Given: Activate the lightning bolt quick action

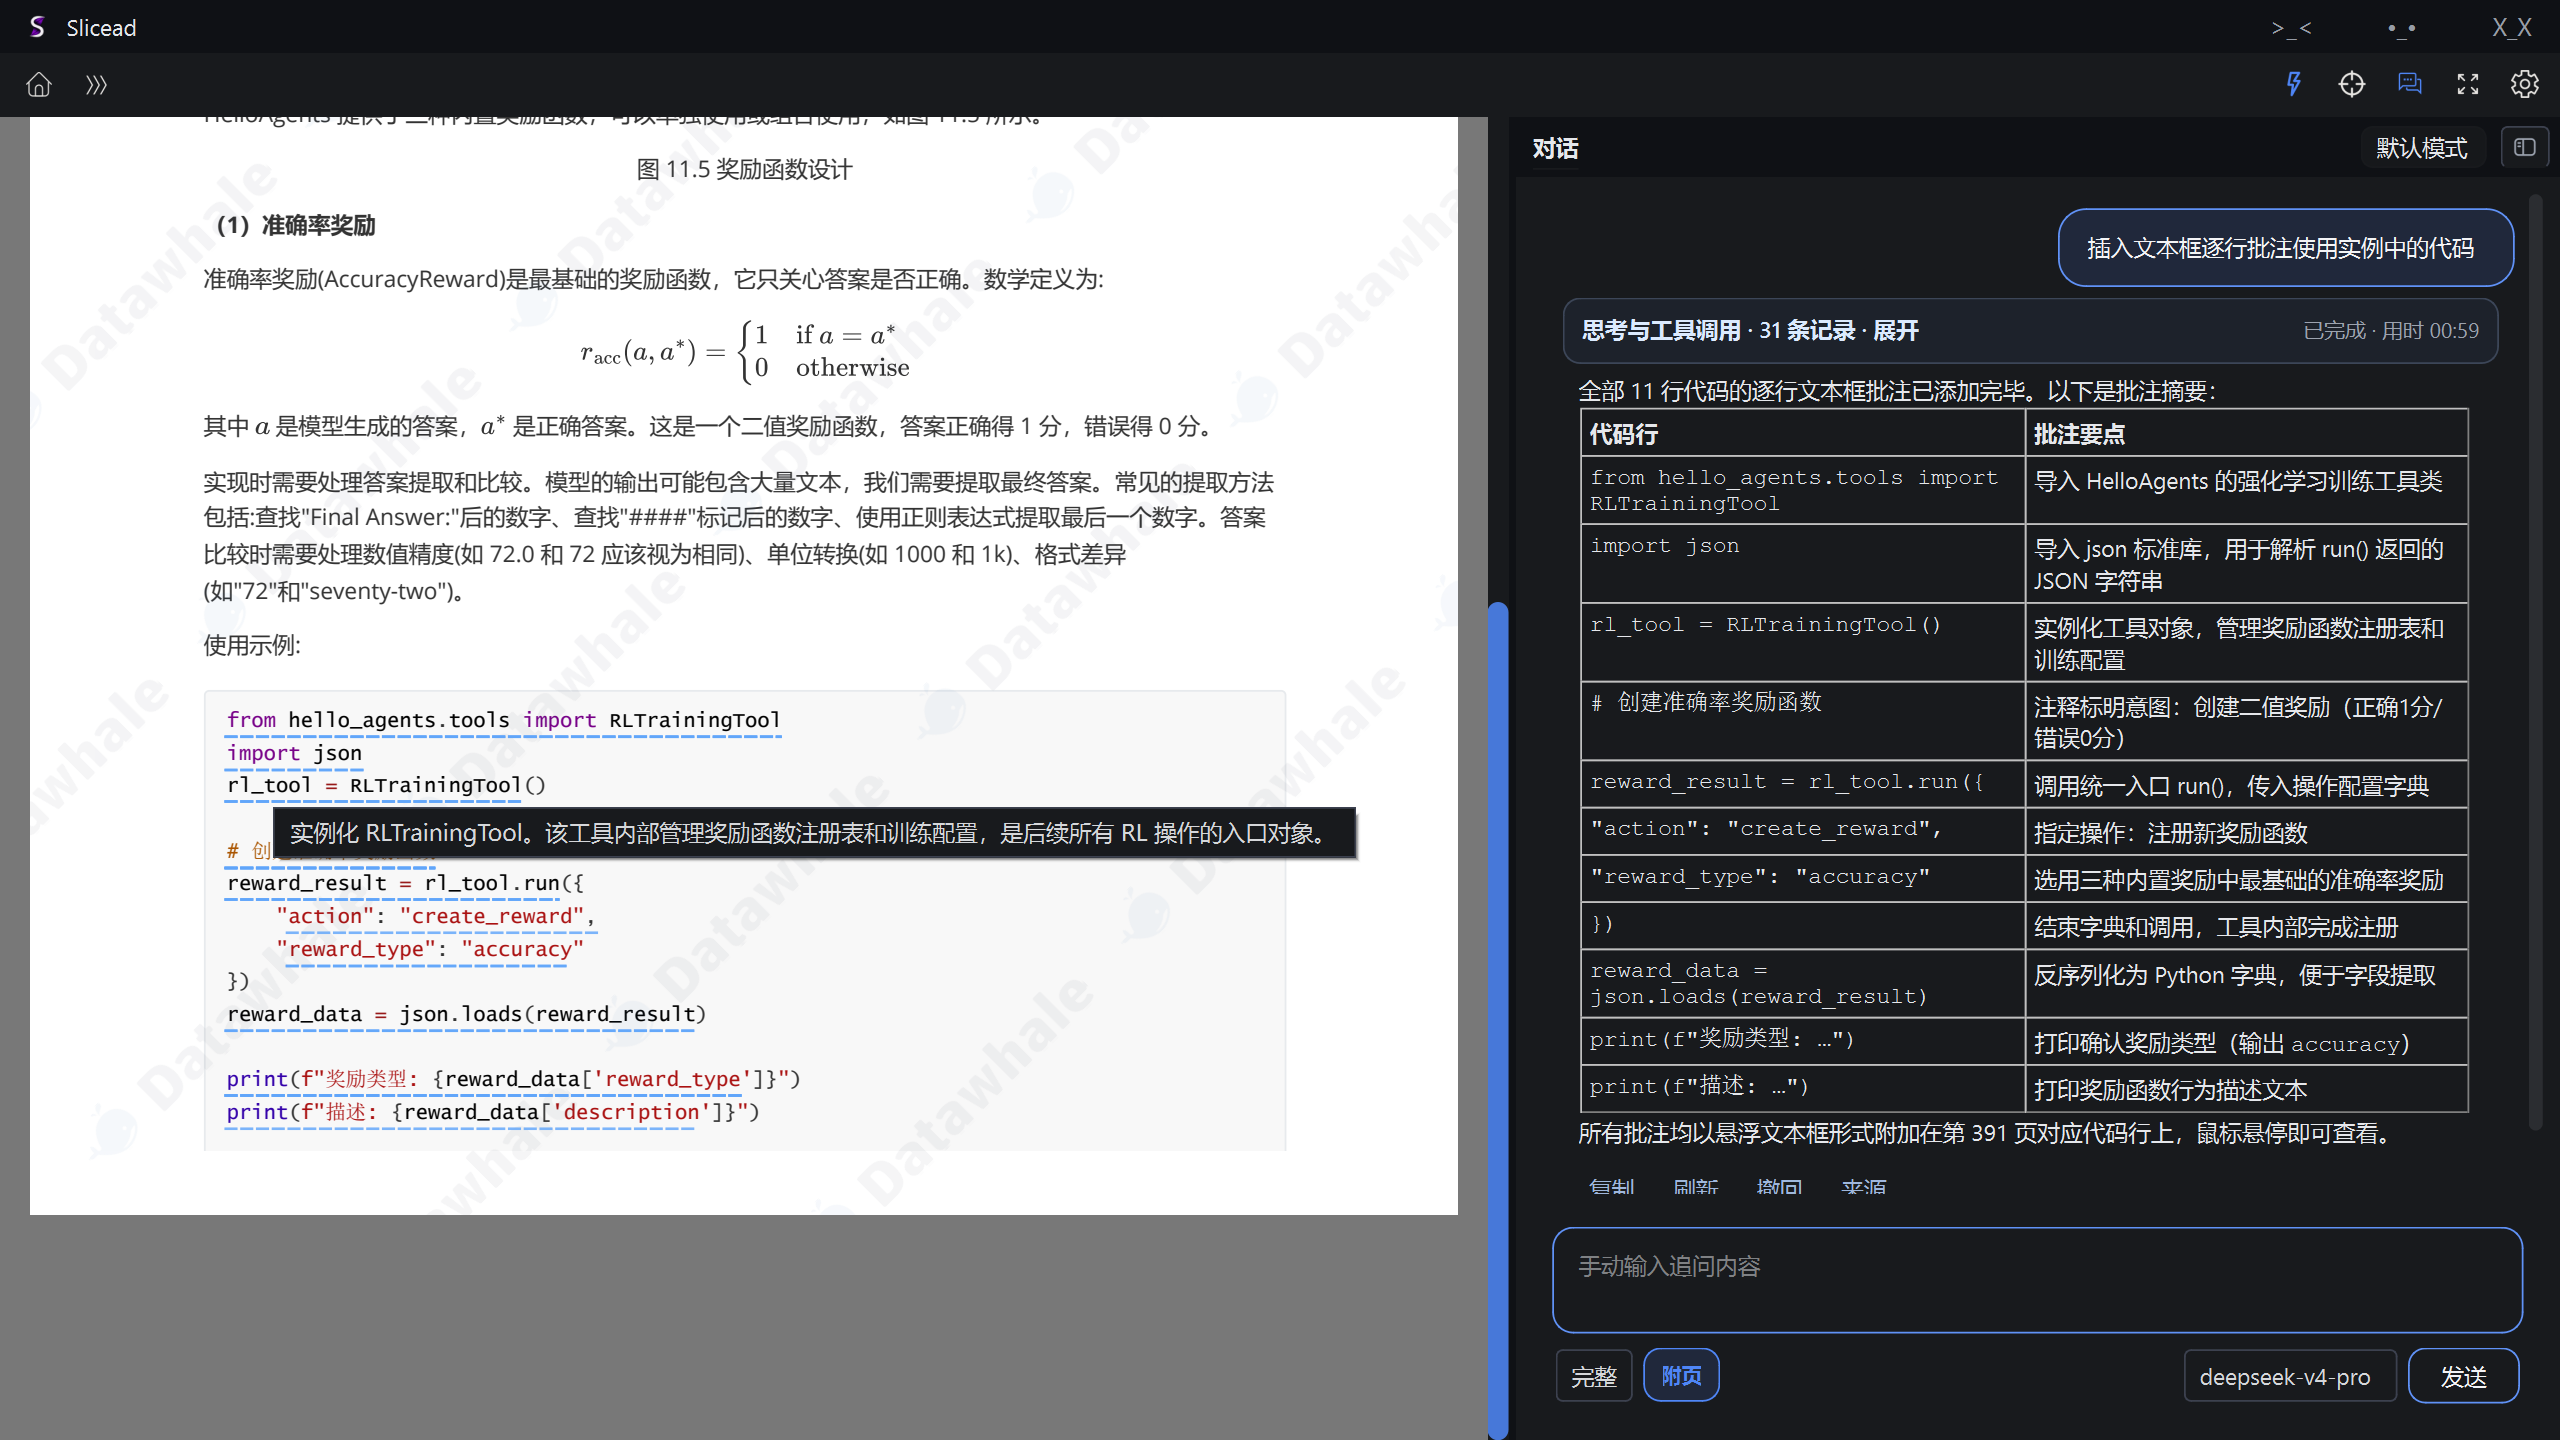Looking at the screenshot, I should tap(2294, 84).
